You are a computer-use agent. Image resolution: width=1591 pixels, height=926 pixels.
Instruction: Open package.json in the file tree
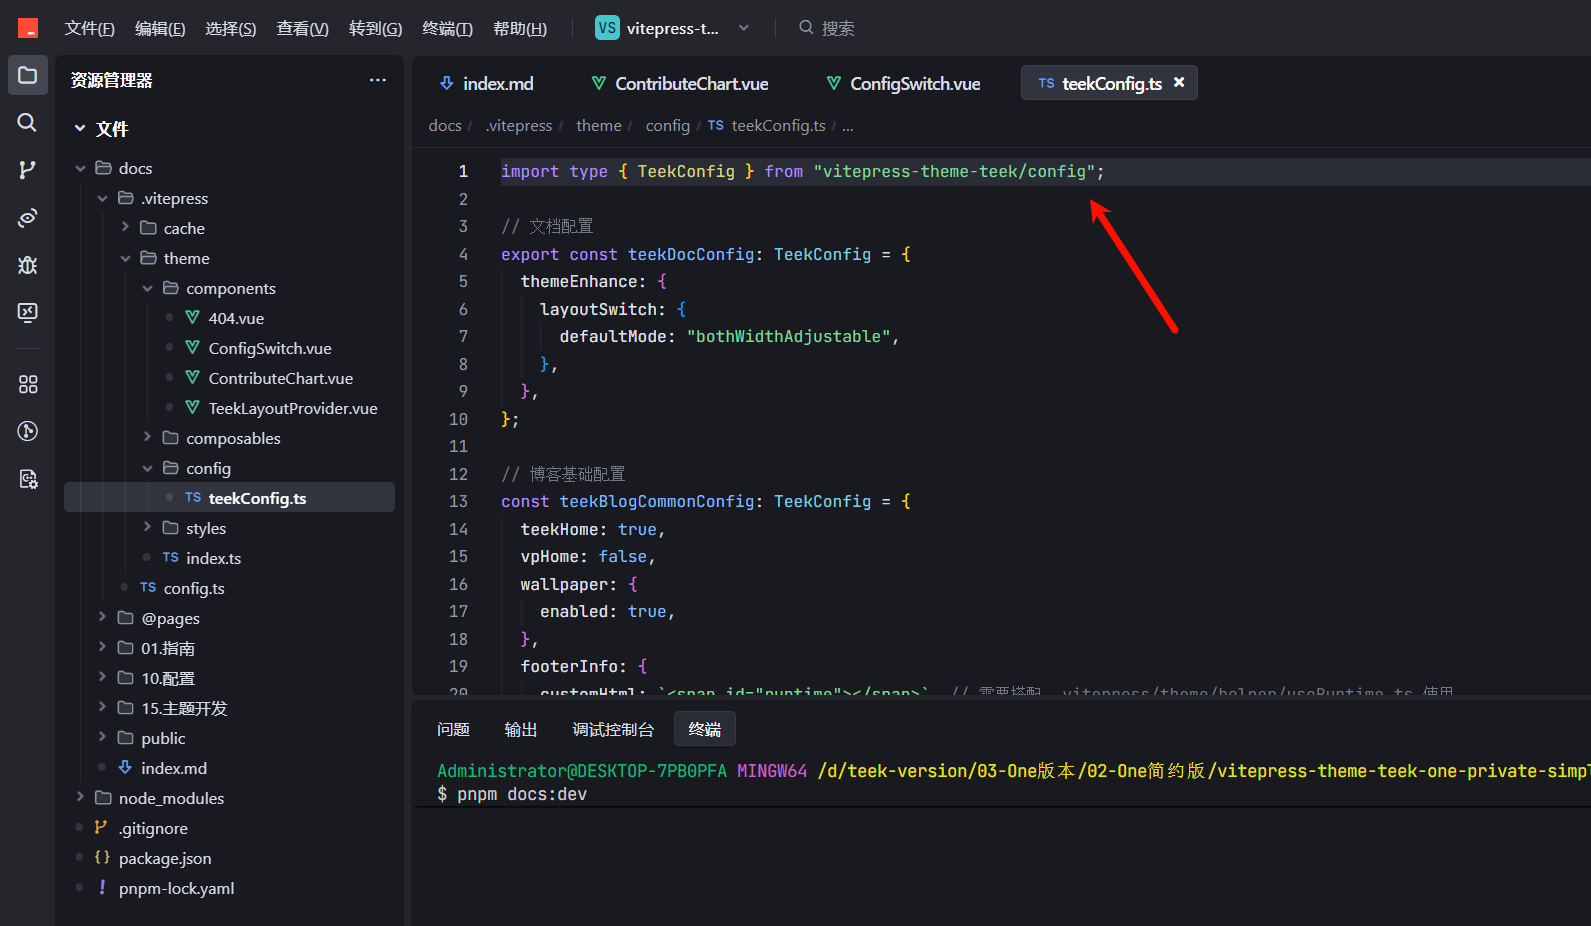point(165,858)
